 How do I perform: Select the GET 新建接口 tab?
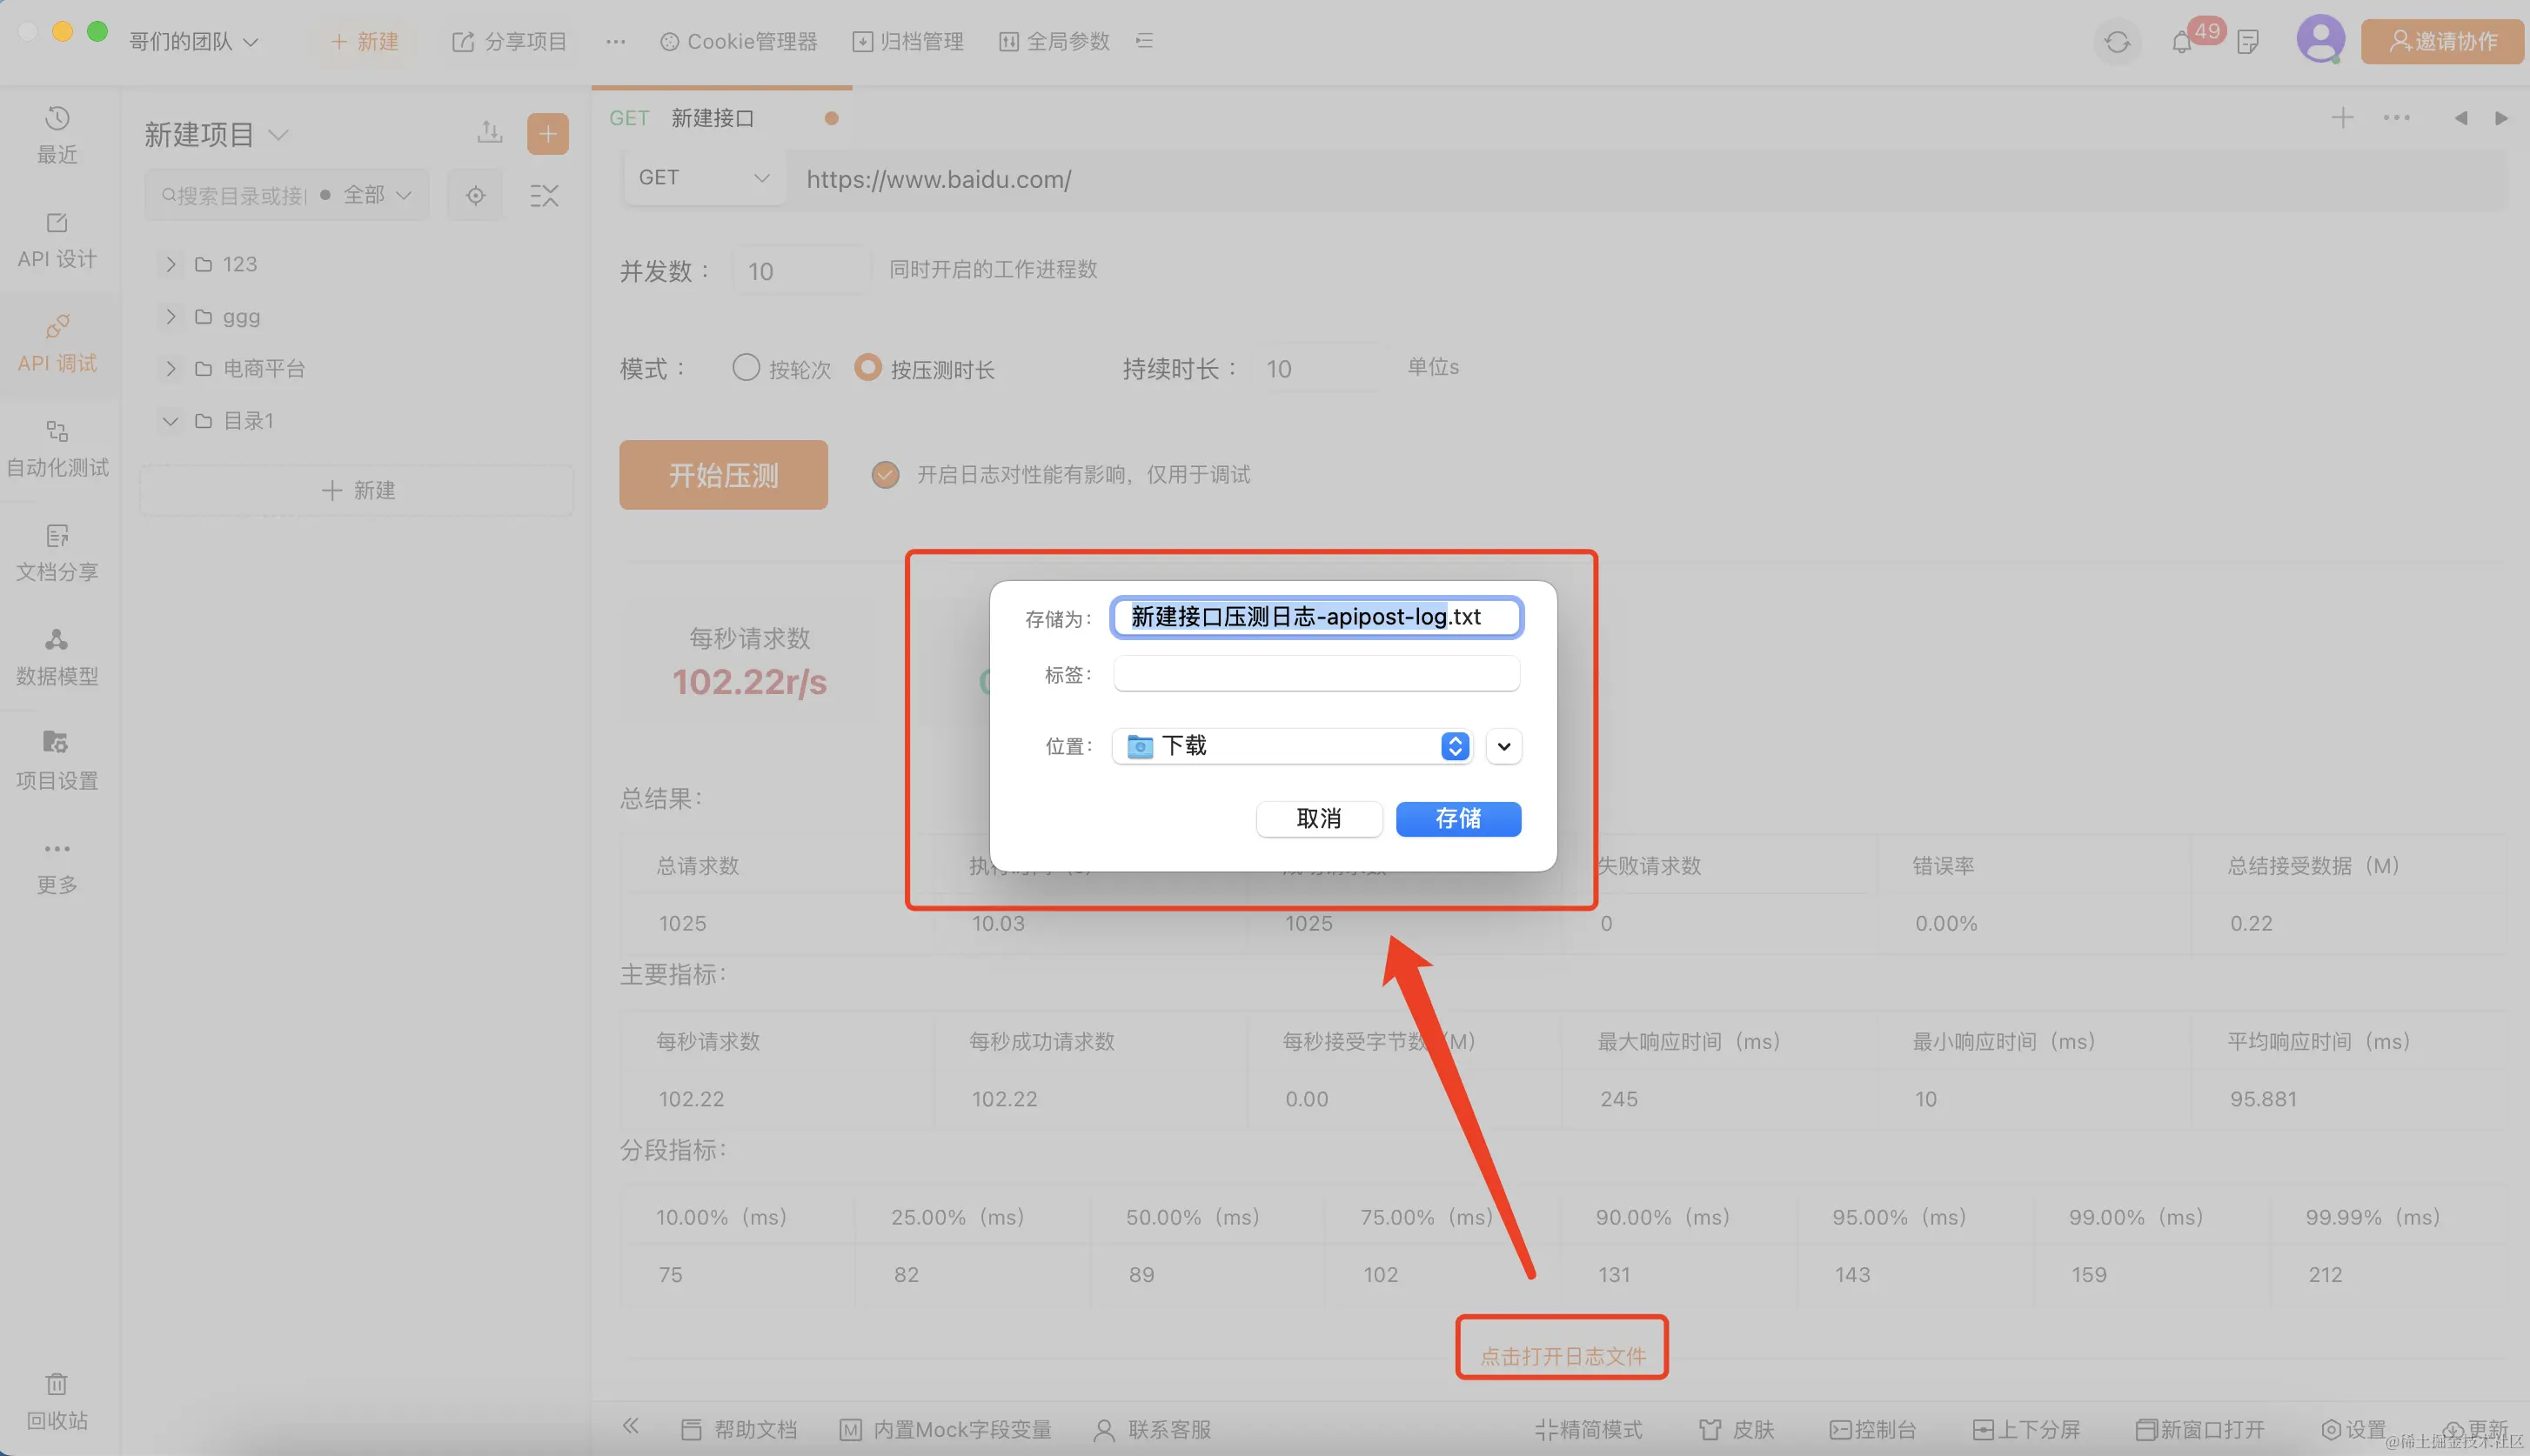pos(721,118)
